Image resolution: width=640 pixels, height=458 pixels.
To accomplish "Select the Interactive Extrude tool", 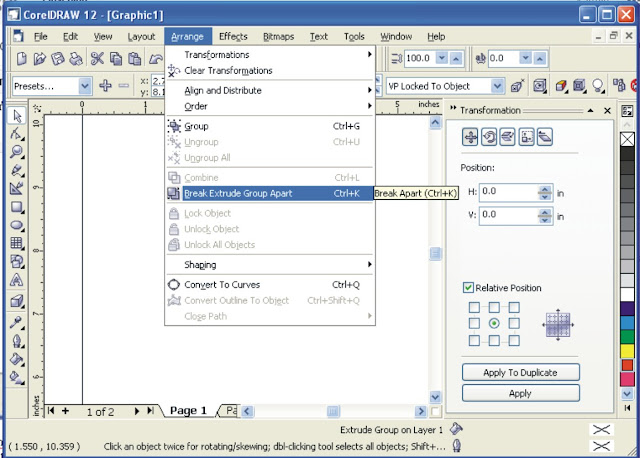I will [17, 301].
